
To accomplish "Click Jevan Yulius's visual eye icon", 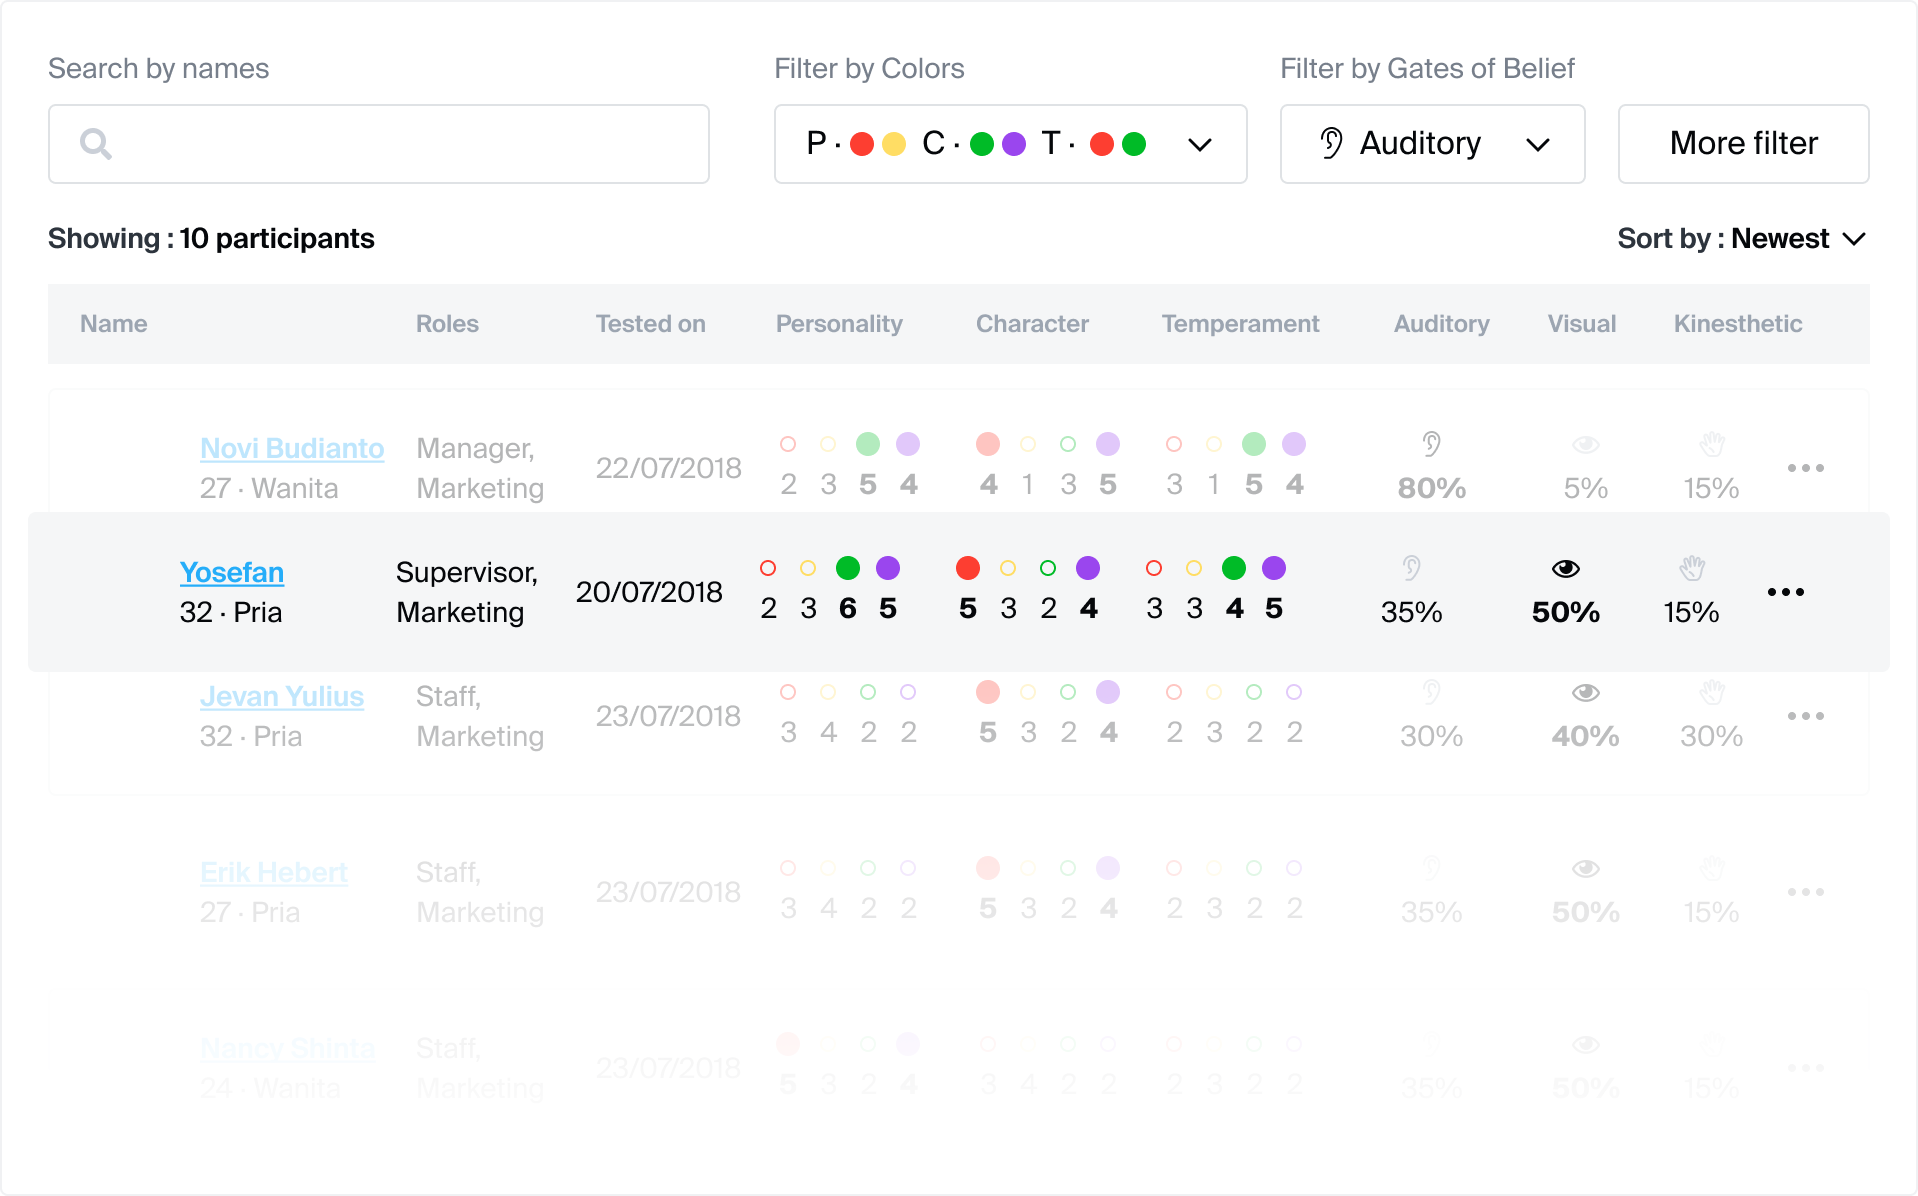I will (1585, 693).
